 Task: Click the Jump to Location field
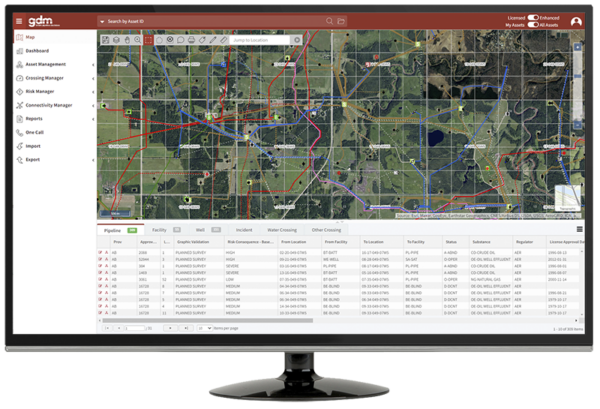pos(259,39)
